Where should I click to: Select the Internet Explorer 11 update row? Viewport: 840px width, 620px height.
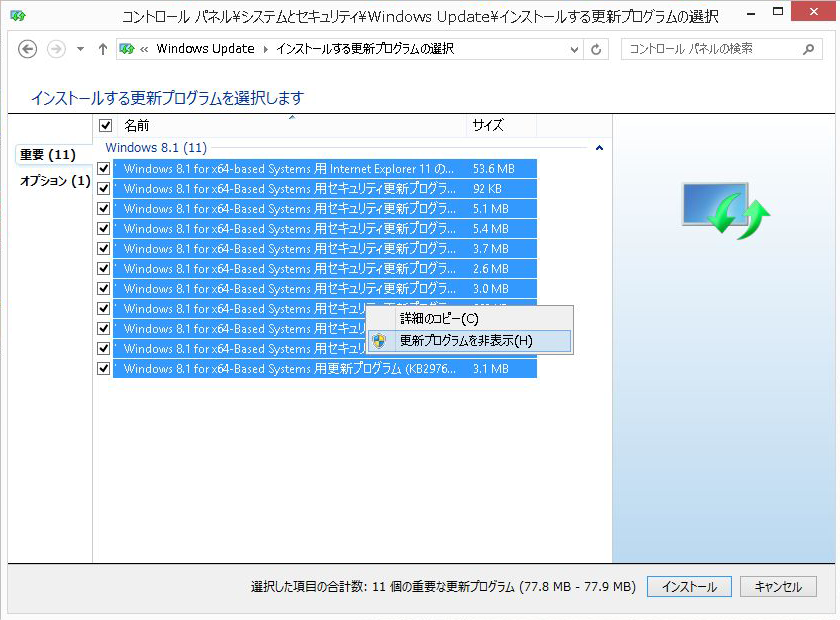[x=325, y=169]
